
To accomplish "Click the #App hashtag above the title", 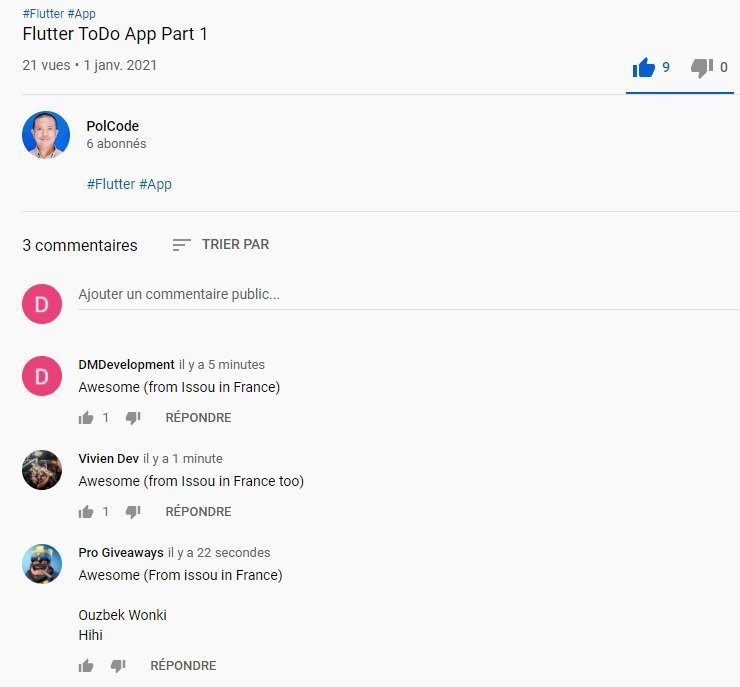I will pyautogui.click(x=81, y=14).
